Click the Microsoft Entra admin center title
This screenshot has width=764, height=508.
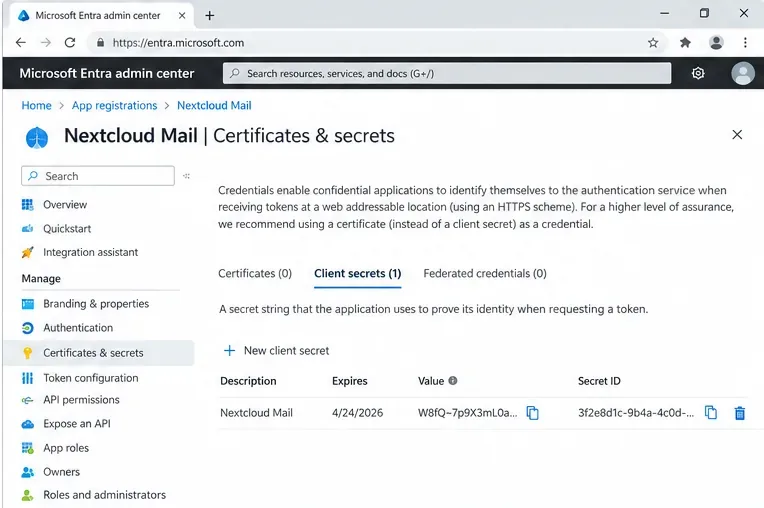pyautogui.click(x=107, y=73)
